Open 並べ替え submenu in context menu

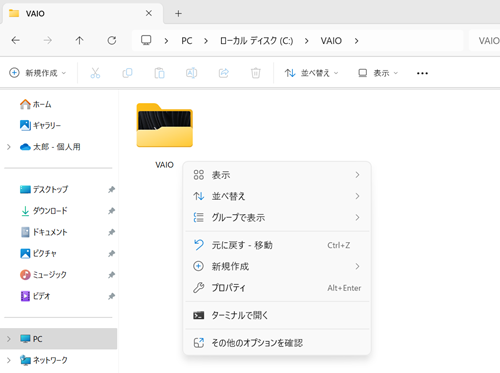(277, 196)
